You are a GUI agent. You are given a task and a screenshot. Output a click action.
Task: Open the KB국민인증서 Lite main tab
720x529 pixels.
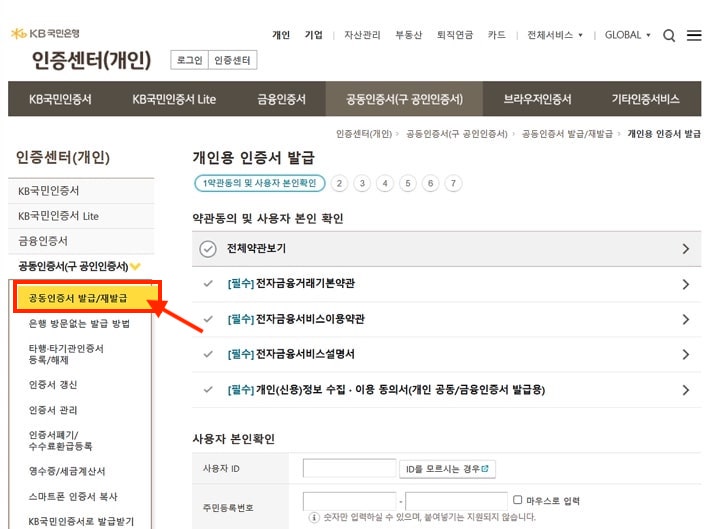tap(174, 99)
